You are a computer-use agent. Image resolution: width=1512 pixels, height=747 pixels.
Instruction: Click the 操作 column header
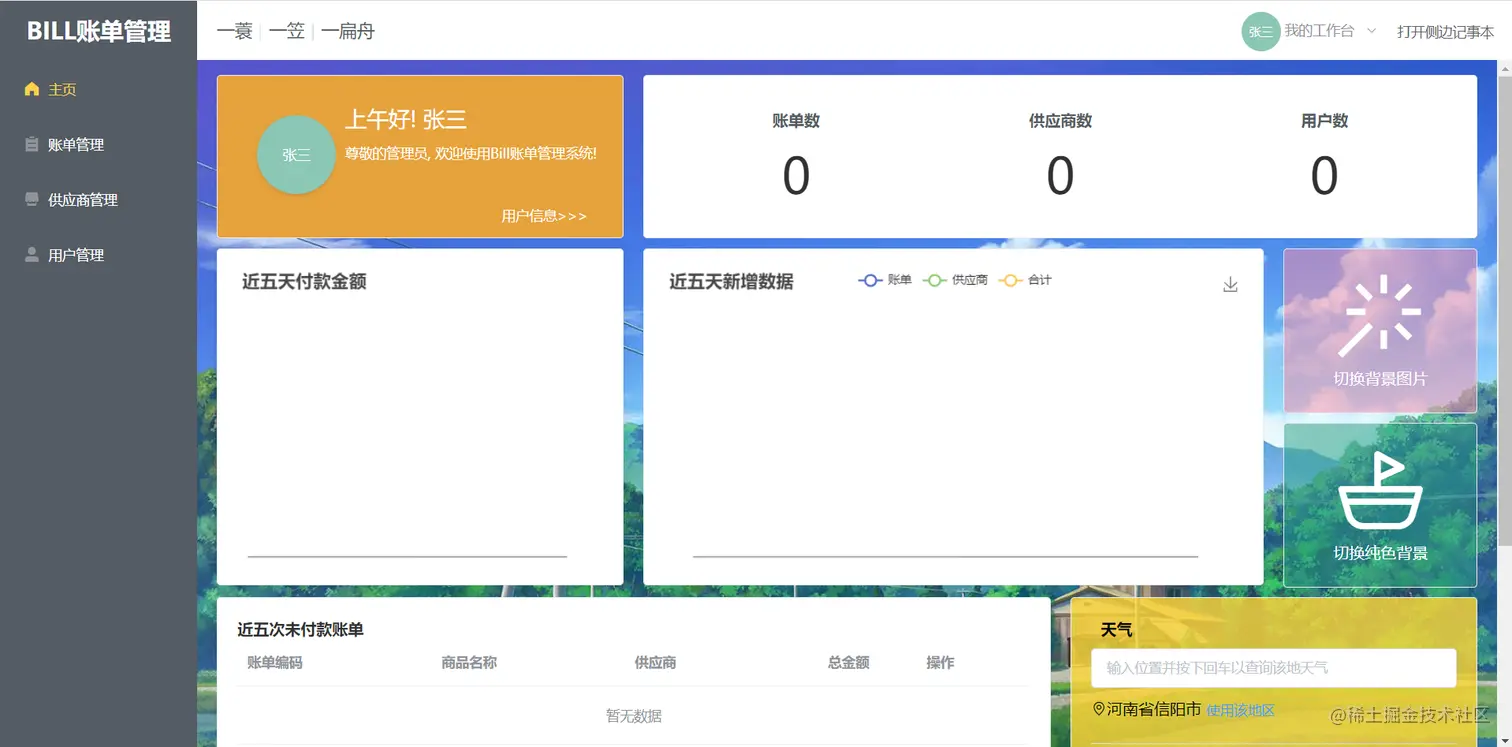[940, 662]
